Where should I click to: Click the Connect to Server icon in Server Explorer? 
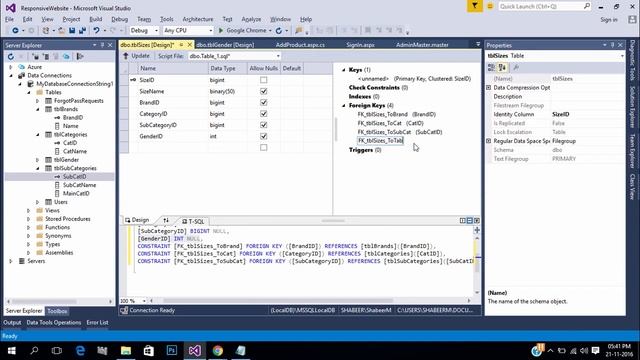pyautogui.click(x=46, y=56)
